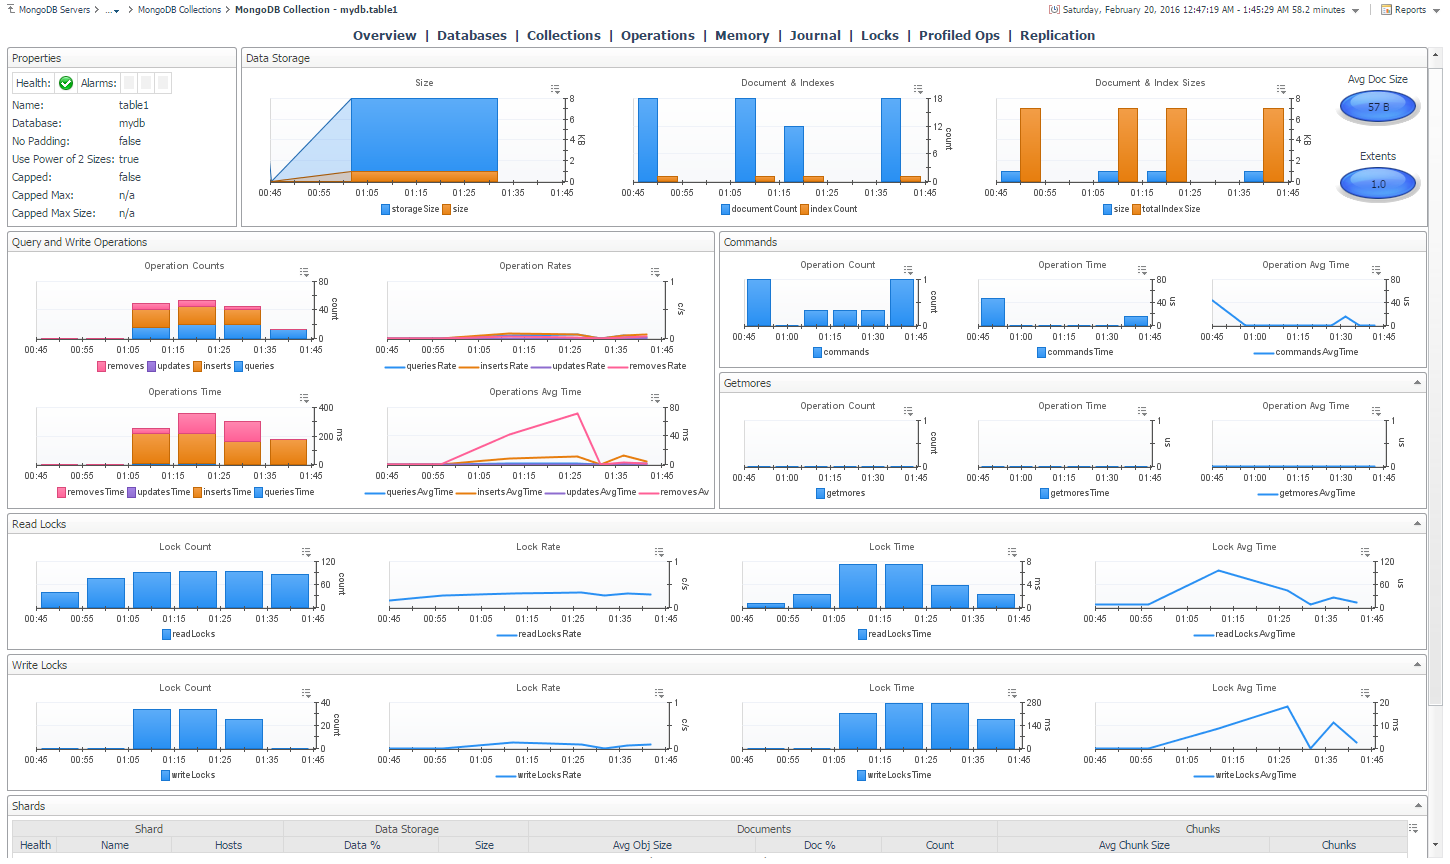Open chart options for Document & Indexes chart

click(918, 89)
